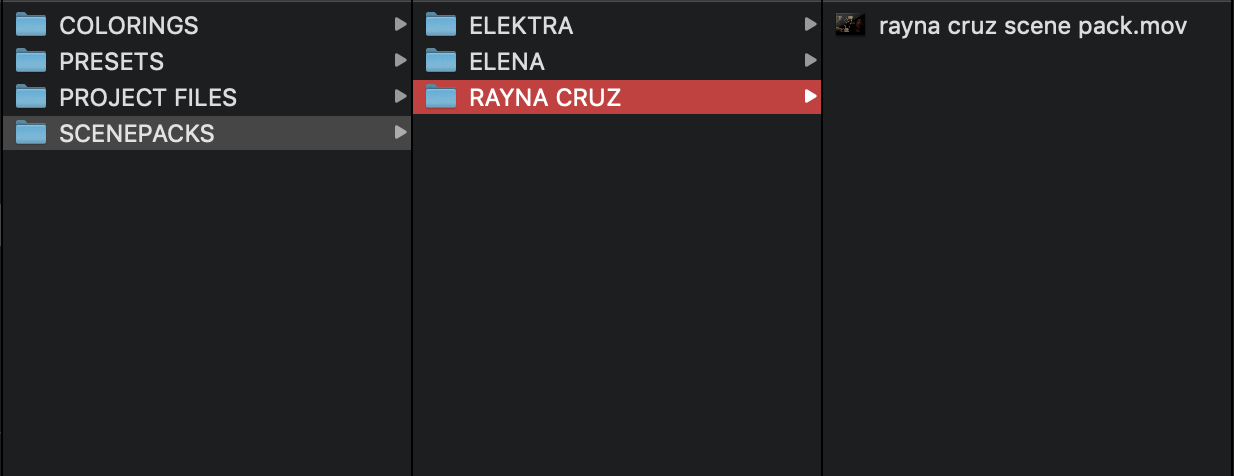Click the PROJECT FILES folder icon
The height and width of the screenshot is (476, 1234).
(x=31, y=97)
